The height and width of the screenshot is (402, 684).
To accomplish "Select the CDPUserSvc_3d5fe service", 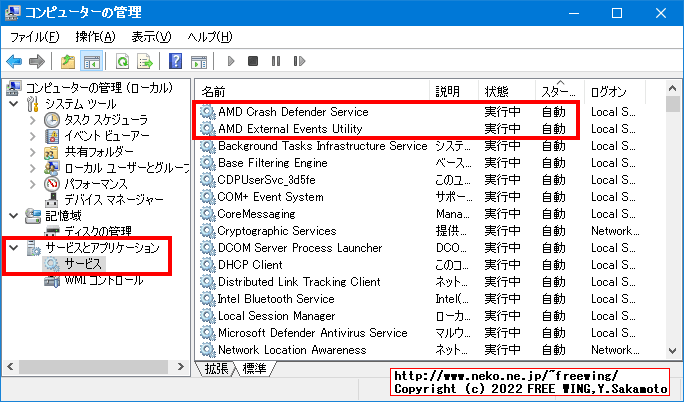I will tap(419, 180).
